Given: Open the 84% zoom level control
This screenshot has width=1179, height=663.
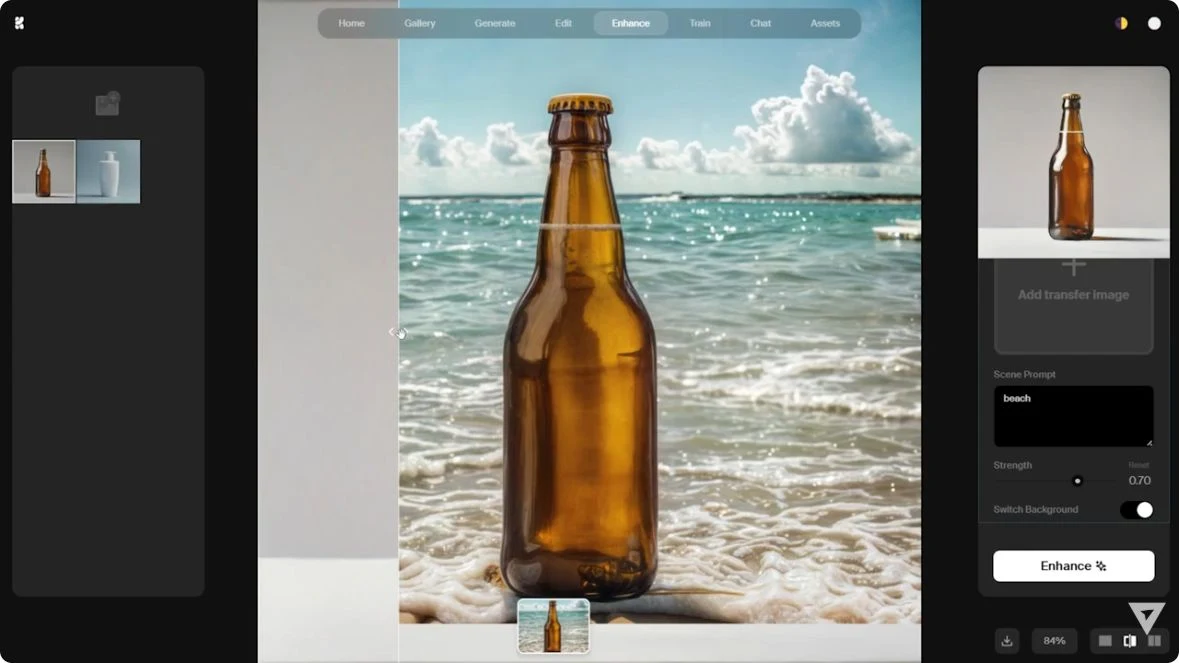Looking at the screenshot, I should point(1054,640).
